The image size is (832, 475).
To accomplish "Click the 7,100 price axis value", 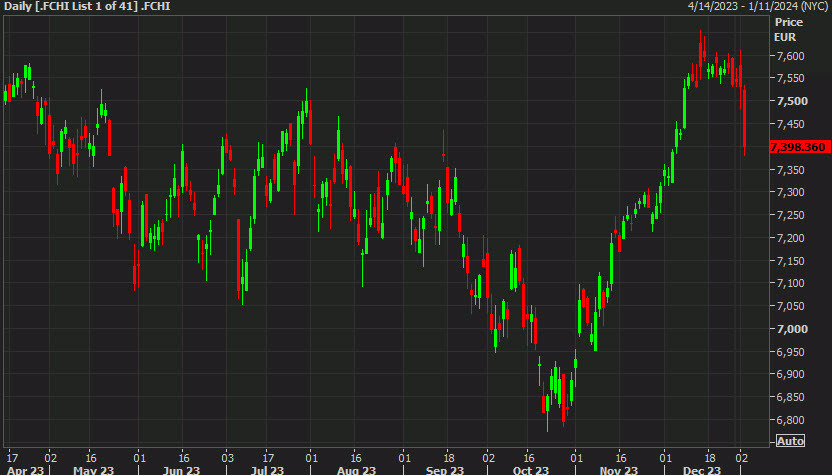I will click(x=791, y=283).
